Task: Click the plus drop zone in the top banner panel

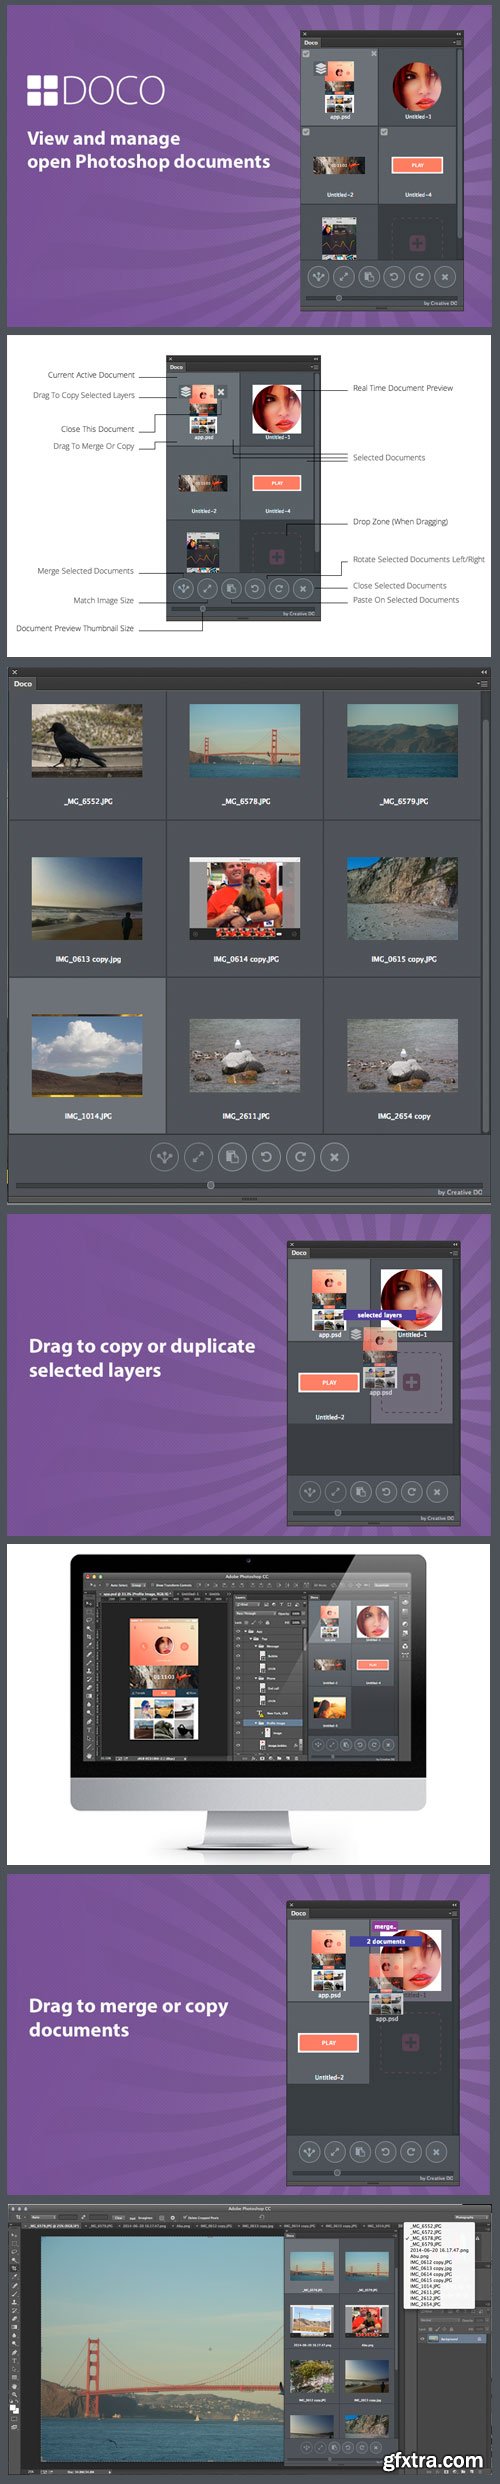Action: tap(418, 243)
